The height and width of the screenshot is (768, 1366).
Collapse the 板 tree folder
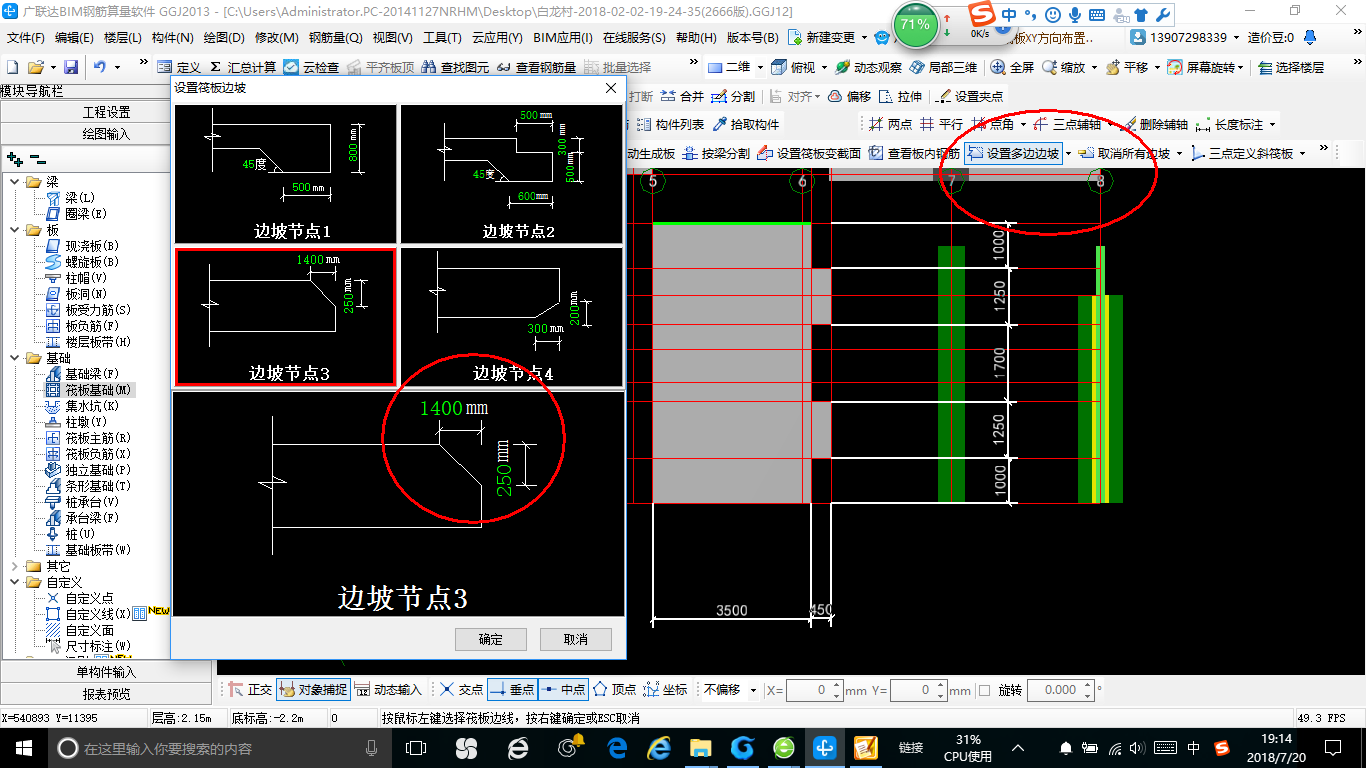(14, 230)
